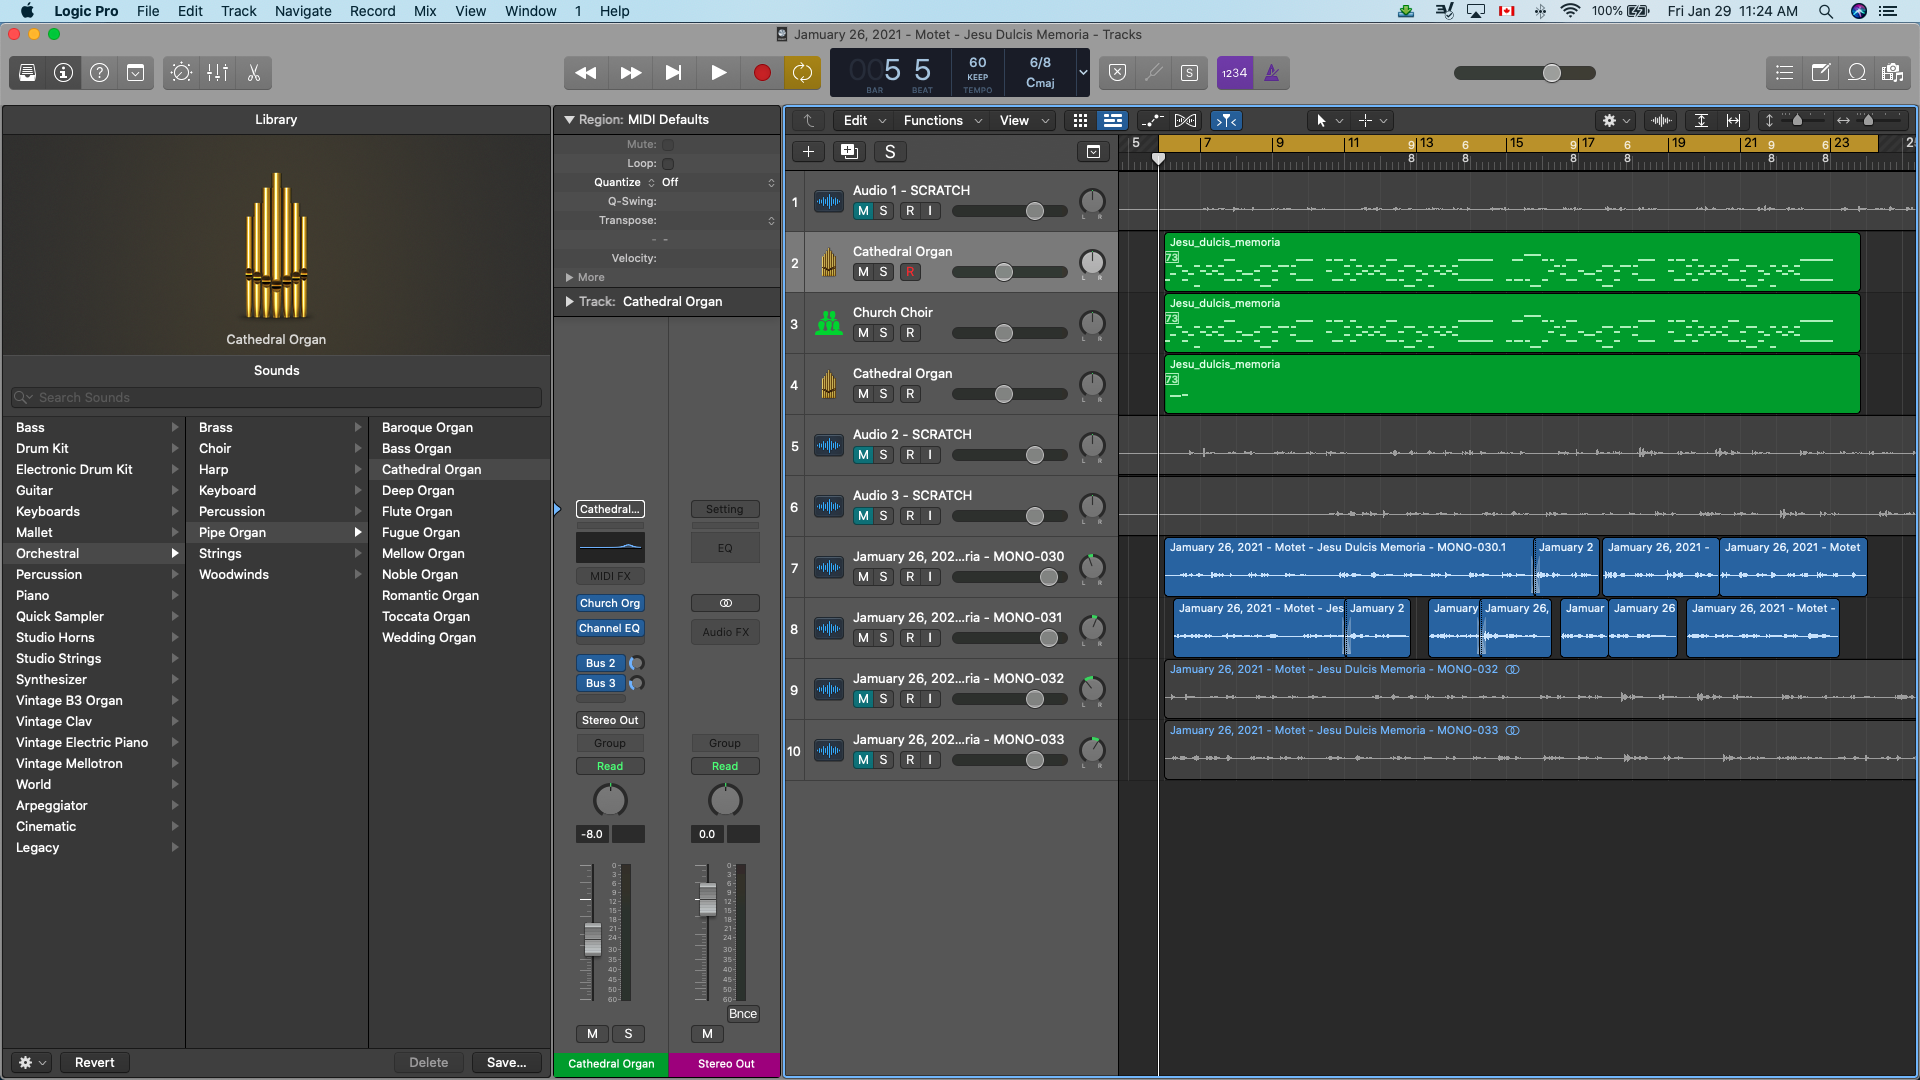
Task: Toggle Smart Controls button
Action: [x=181, y=73]
